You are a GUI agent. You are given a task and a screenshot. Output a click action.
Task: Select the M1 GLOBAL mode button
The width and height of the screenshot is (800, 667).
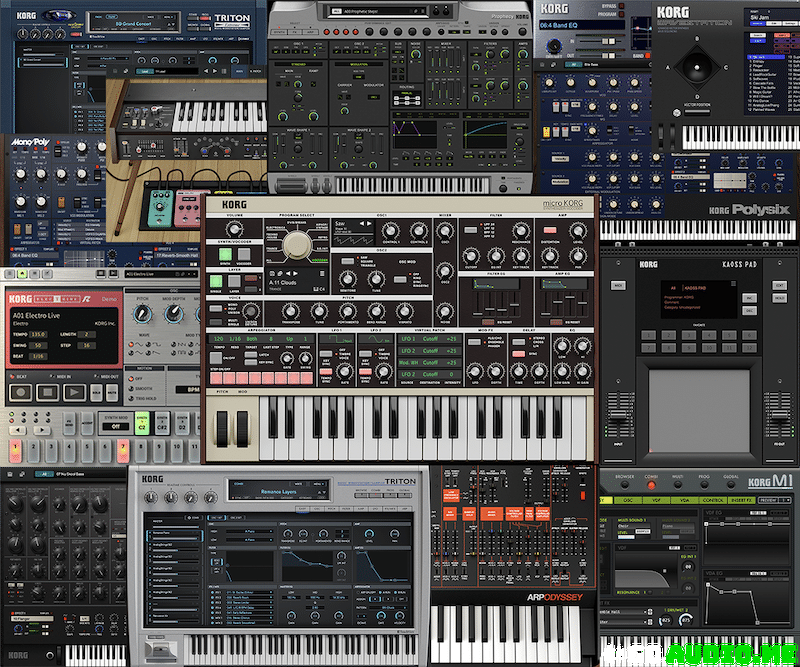click(731, 484)
